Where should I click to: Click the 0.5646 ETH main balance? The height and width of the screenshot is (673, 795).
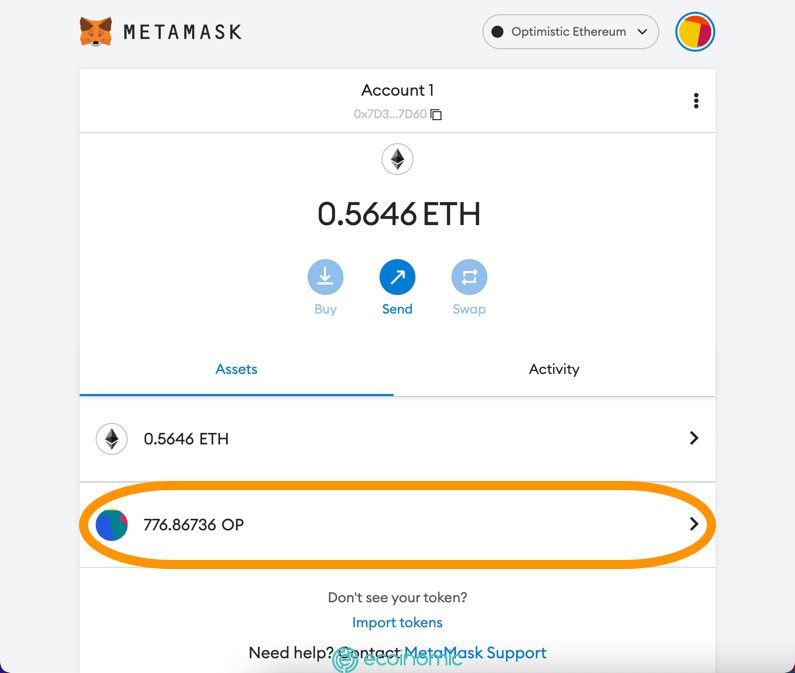[x=398, y=214]
